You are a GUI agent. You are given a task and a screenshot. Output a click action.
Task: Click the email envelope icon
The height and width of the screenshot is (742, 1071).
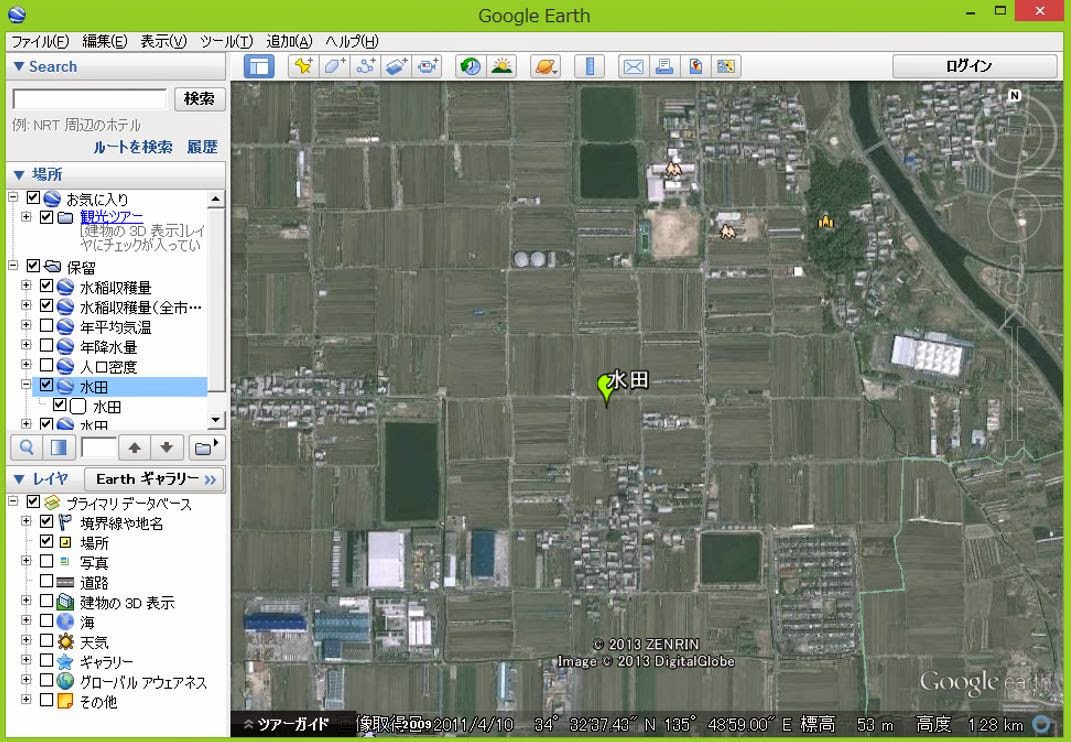(x=633, y=66)
